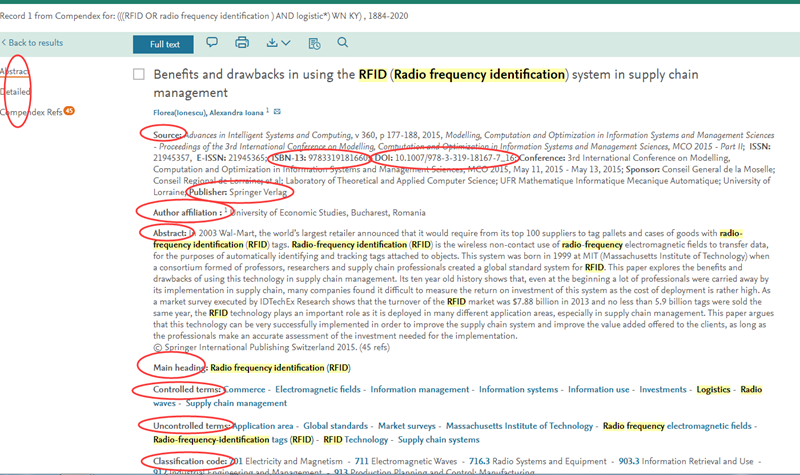Open the Compendex Refs tab
Viewport: 800px width, 475px height.
click(31, 112)
